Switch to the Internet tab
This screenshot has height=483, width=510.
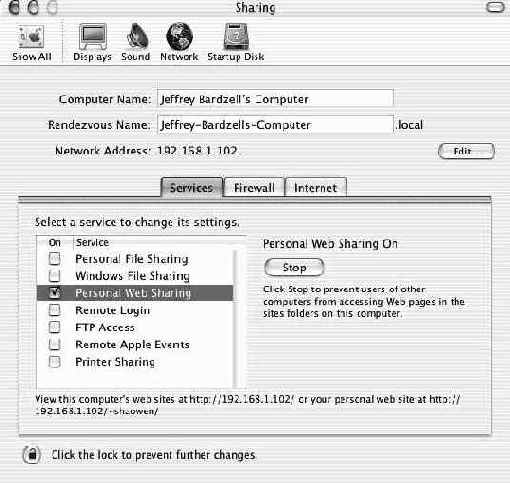[x=315, y=188]
